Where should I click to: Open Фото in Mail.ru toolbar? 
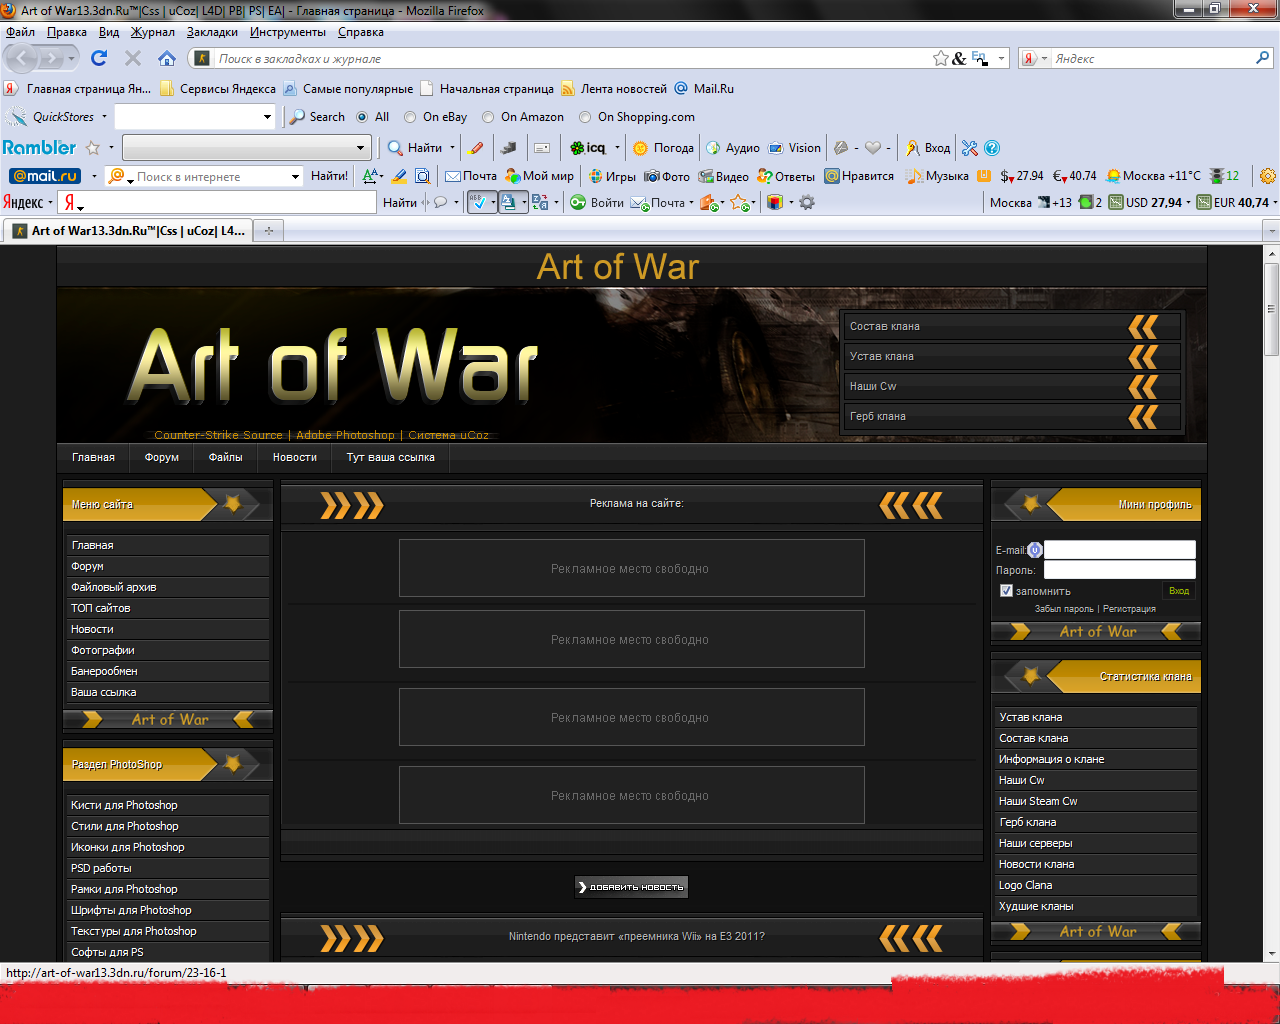click(667, 176)
